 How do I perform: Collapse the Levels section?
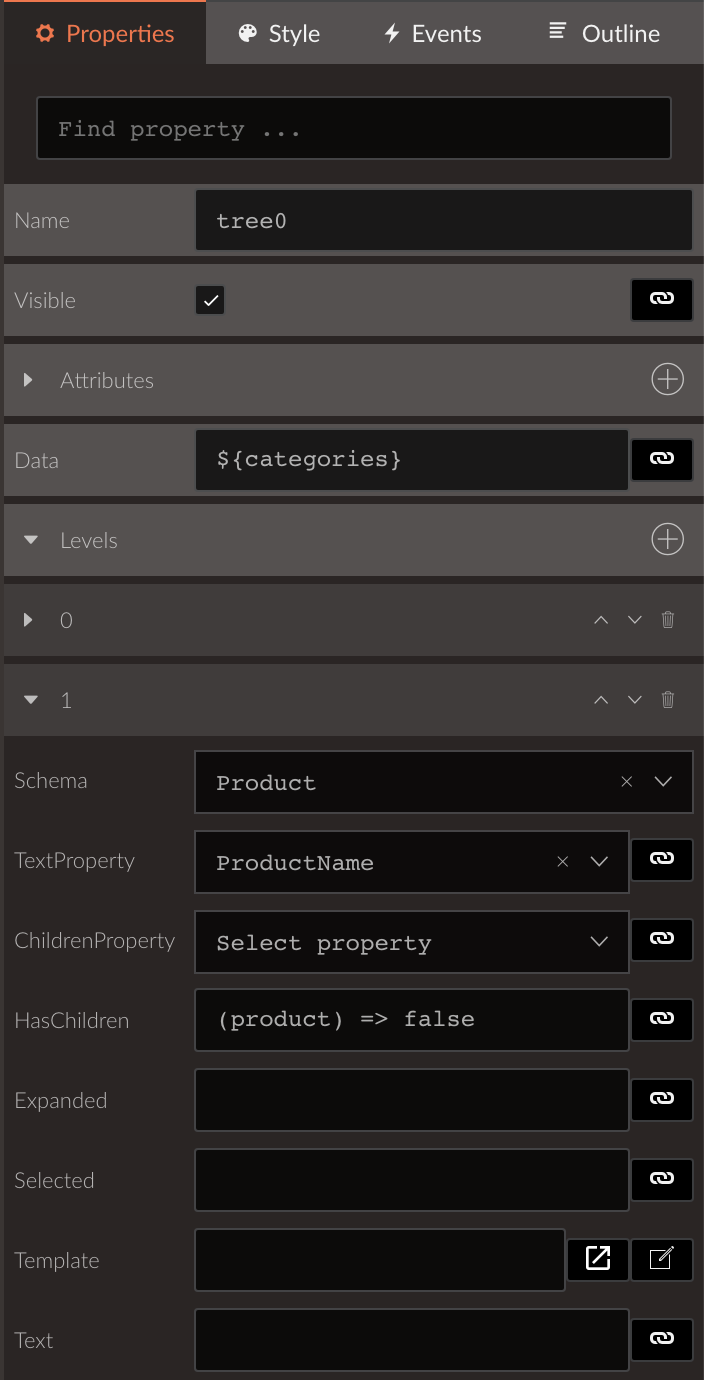(x=31, y=540)
